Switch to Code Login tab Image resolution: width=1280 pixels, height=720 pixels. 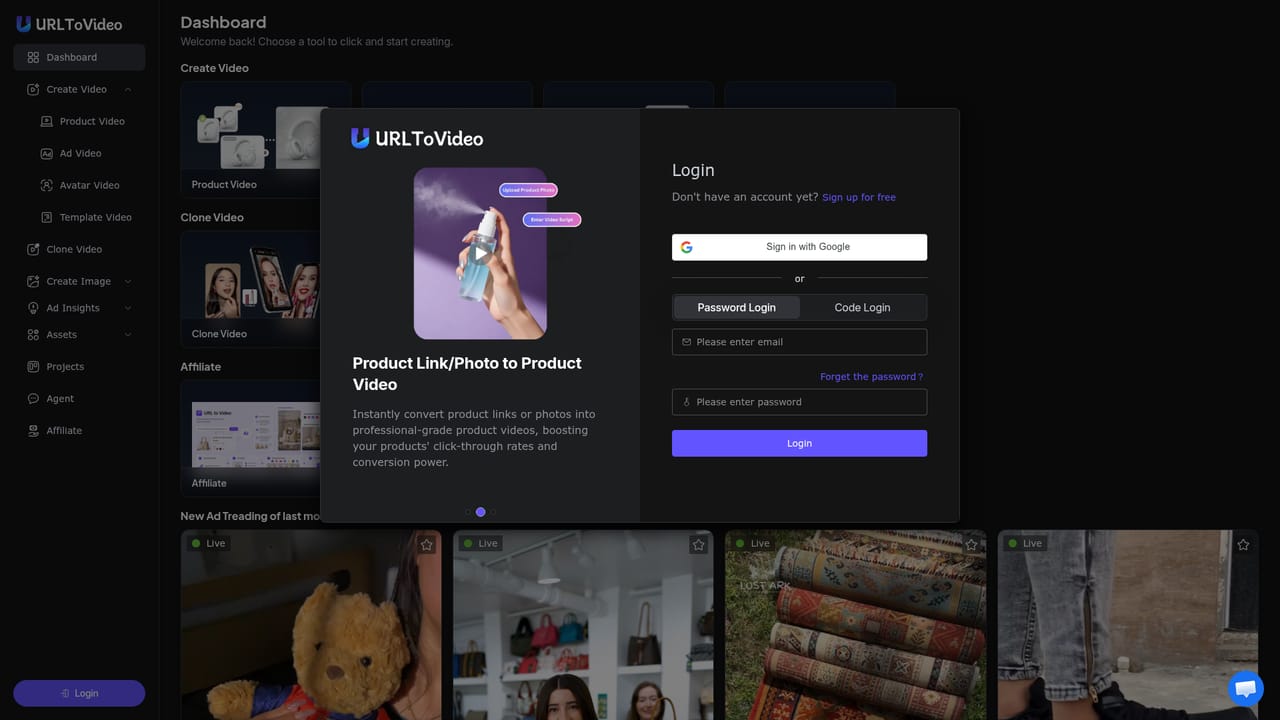[862, 307]
